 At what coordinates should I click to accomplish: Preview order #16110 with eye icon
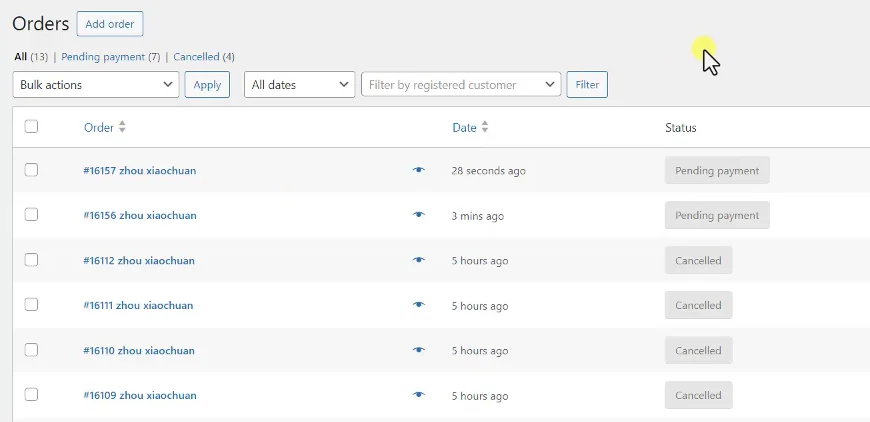pyautogui.click(x=419, y=350)
